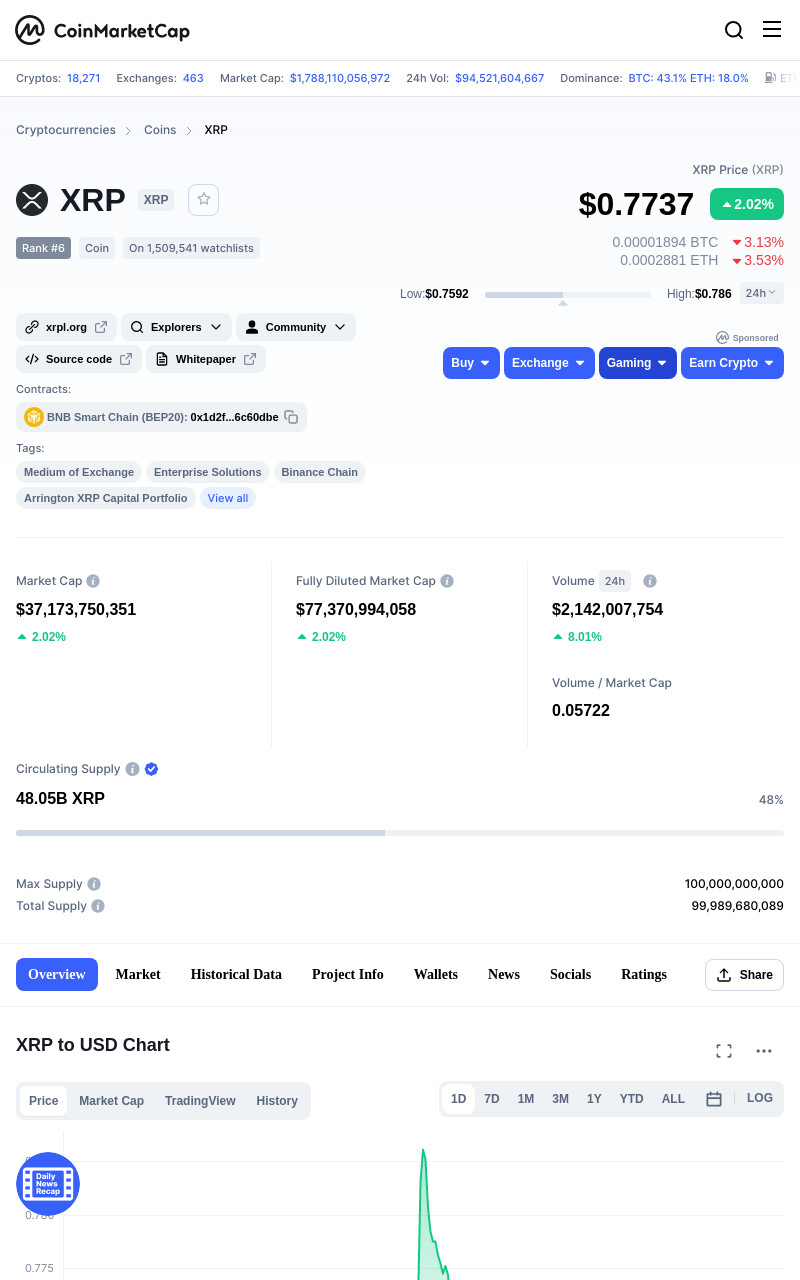This screenshot has height=1280, width=800.
Task: Click the Enterprise Solutions tag
Action: 208,472
